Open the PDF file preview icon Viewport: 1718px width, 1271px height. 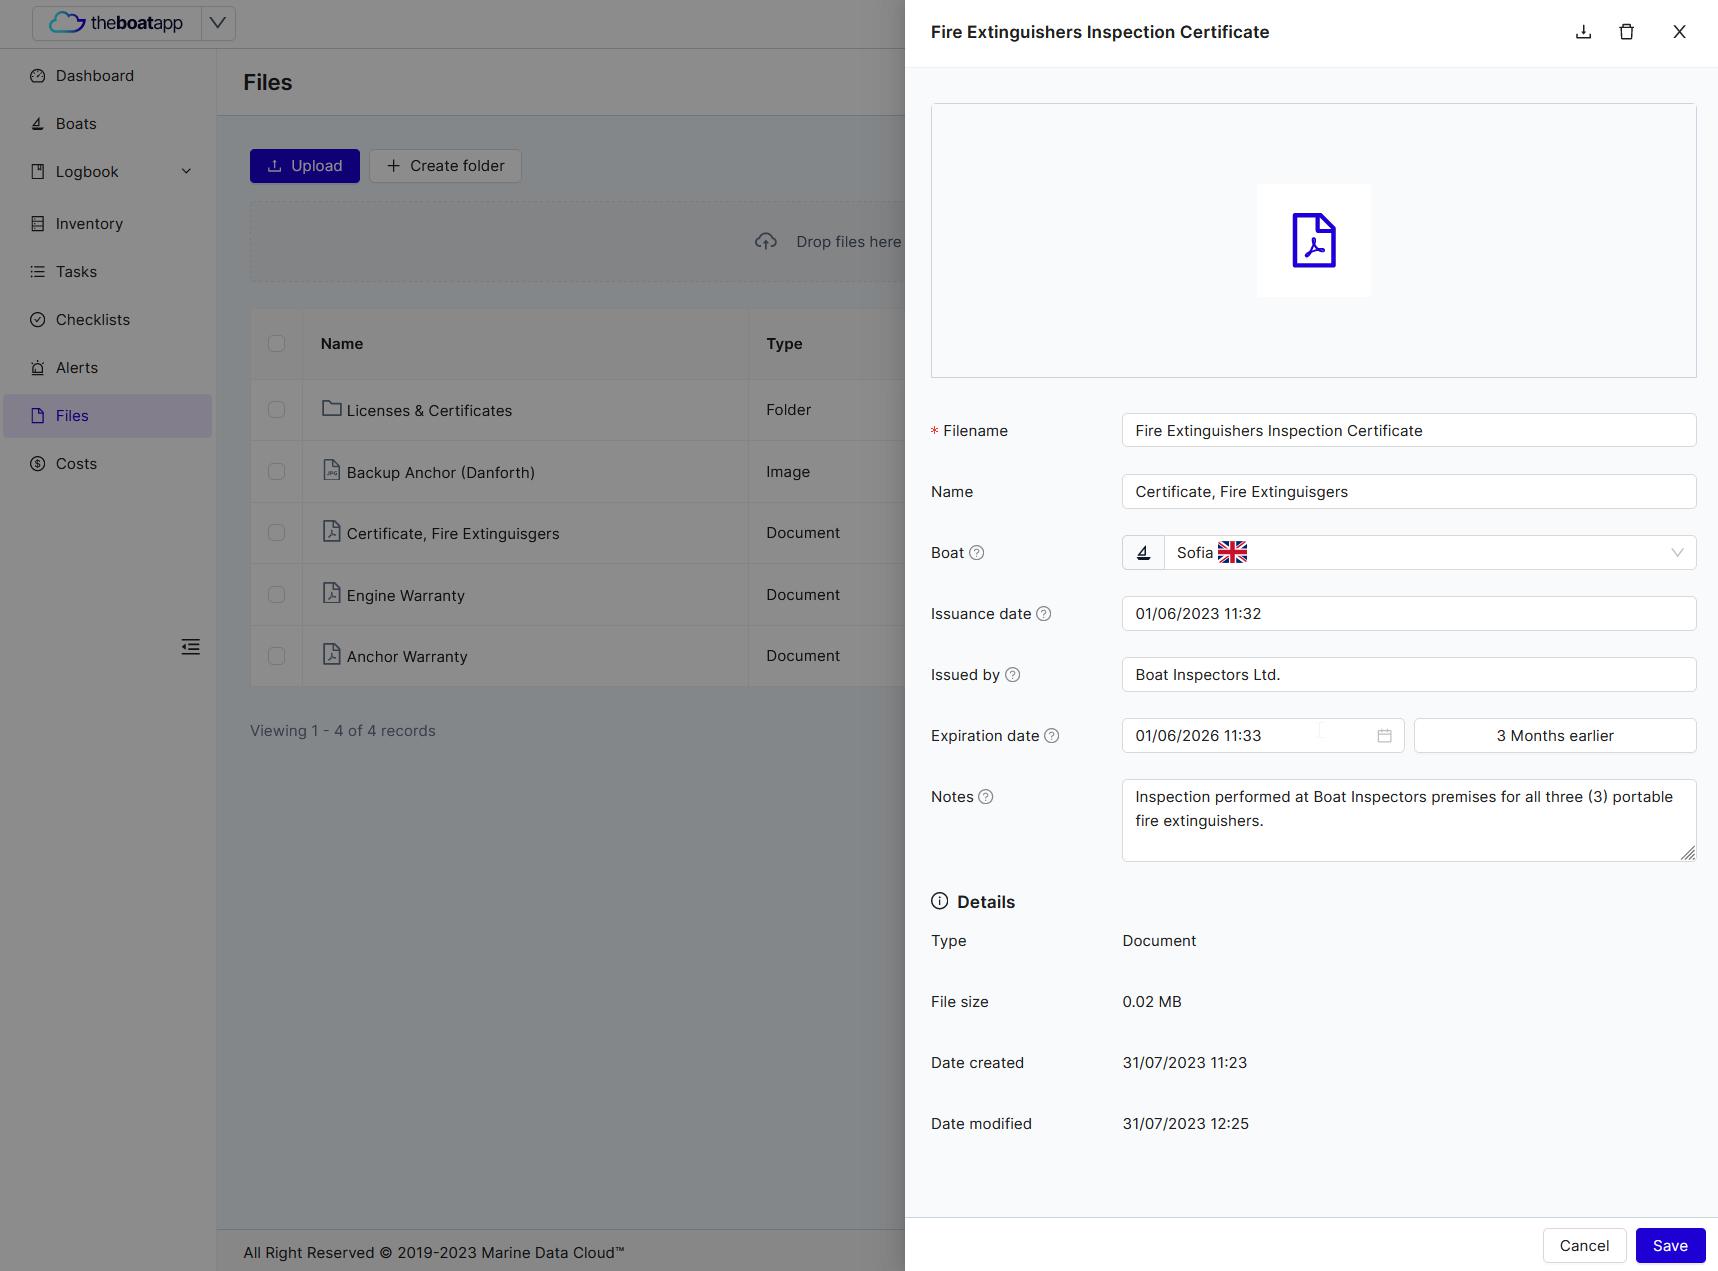pyautogui.click(x=1313, y=240)
